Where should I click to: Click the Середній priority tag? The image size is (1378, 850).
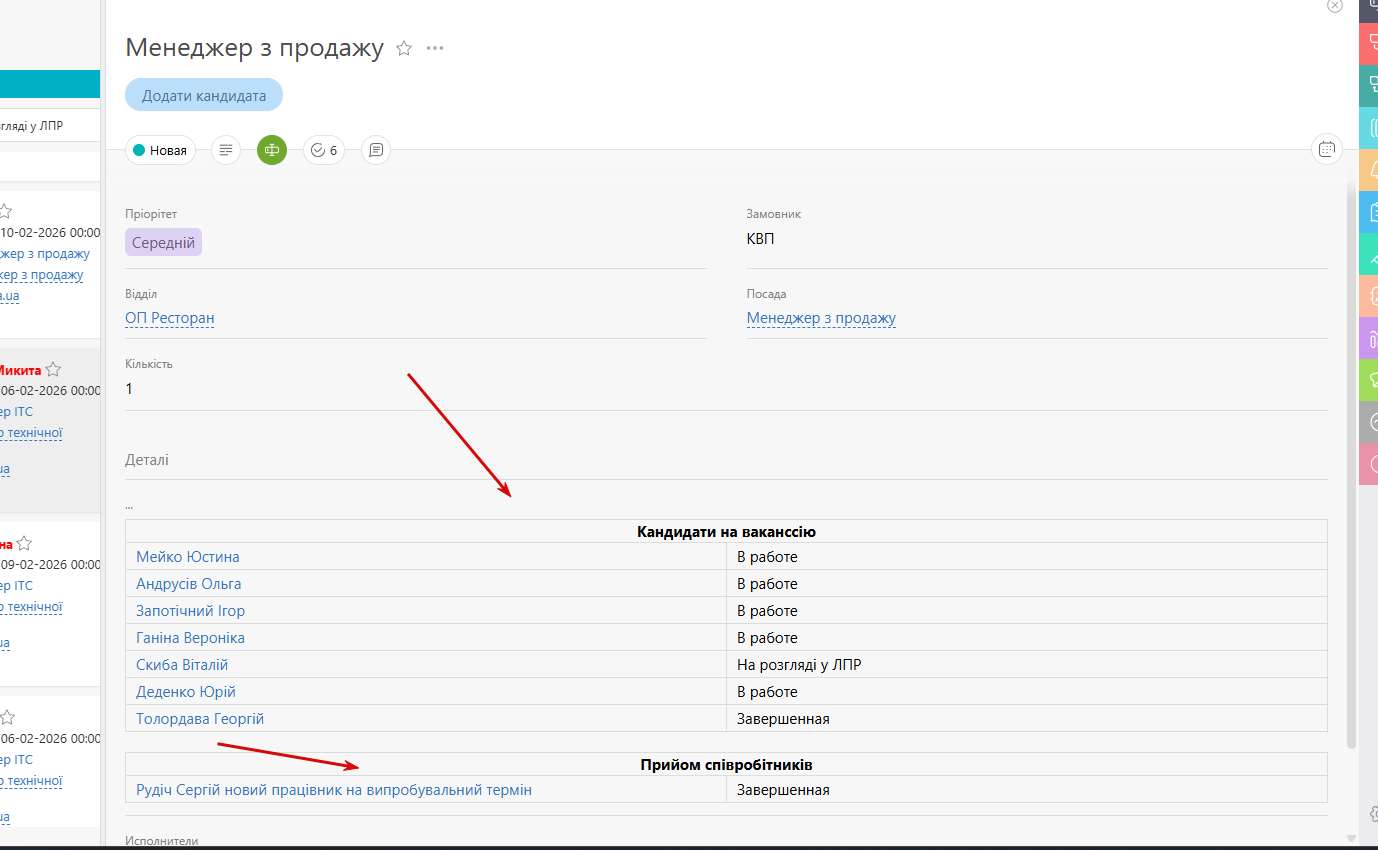(x=163, y=242)
